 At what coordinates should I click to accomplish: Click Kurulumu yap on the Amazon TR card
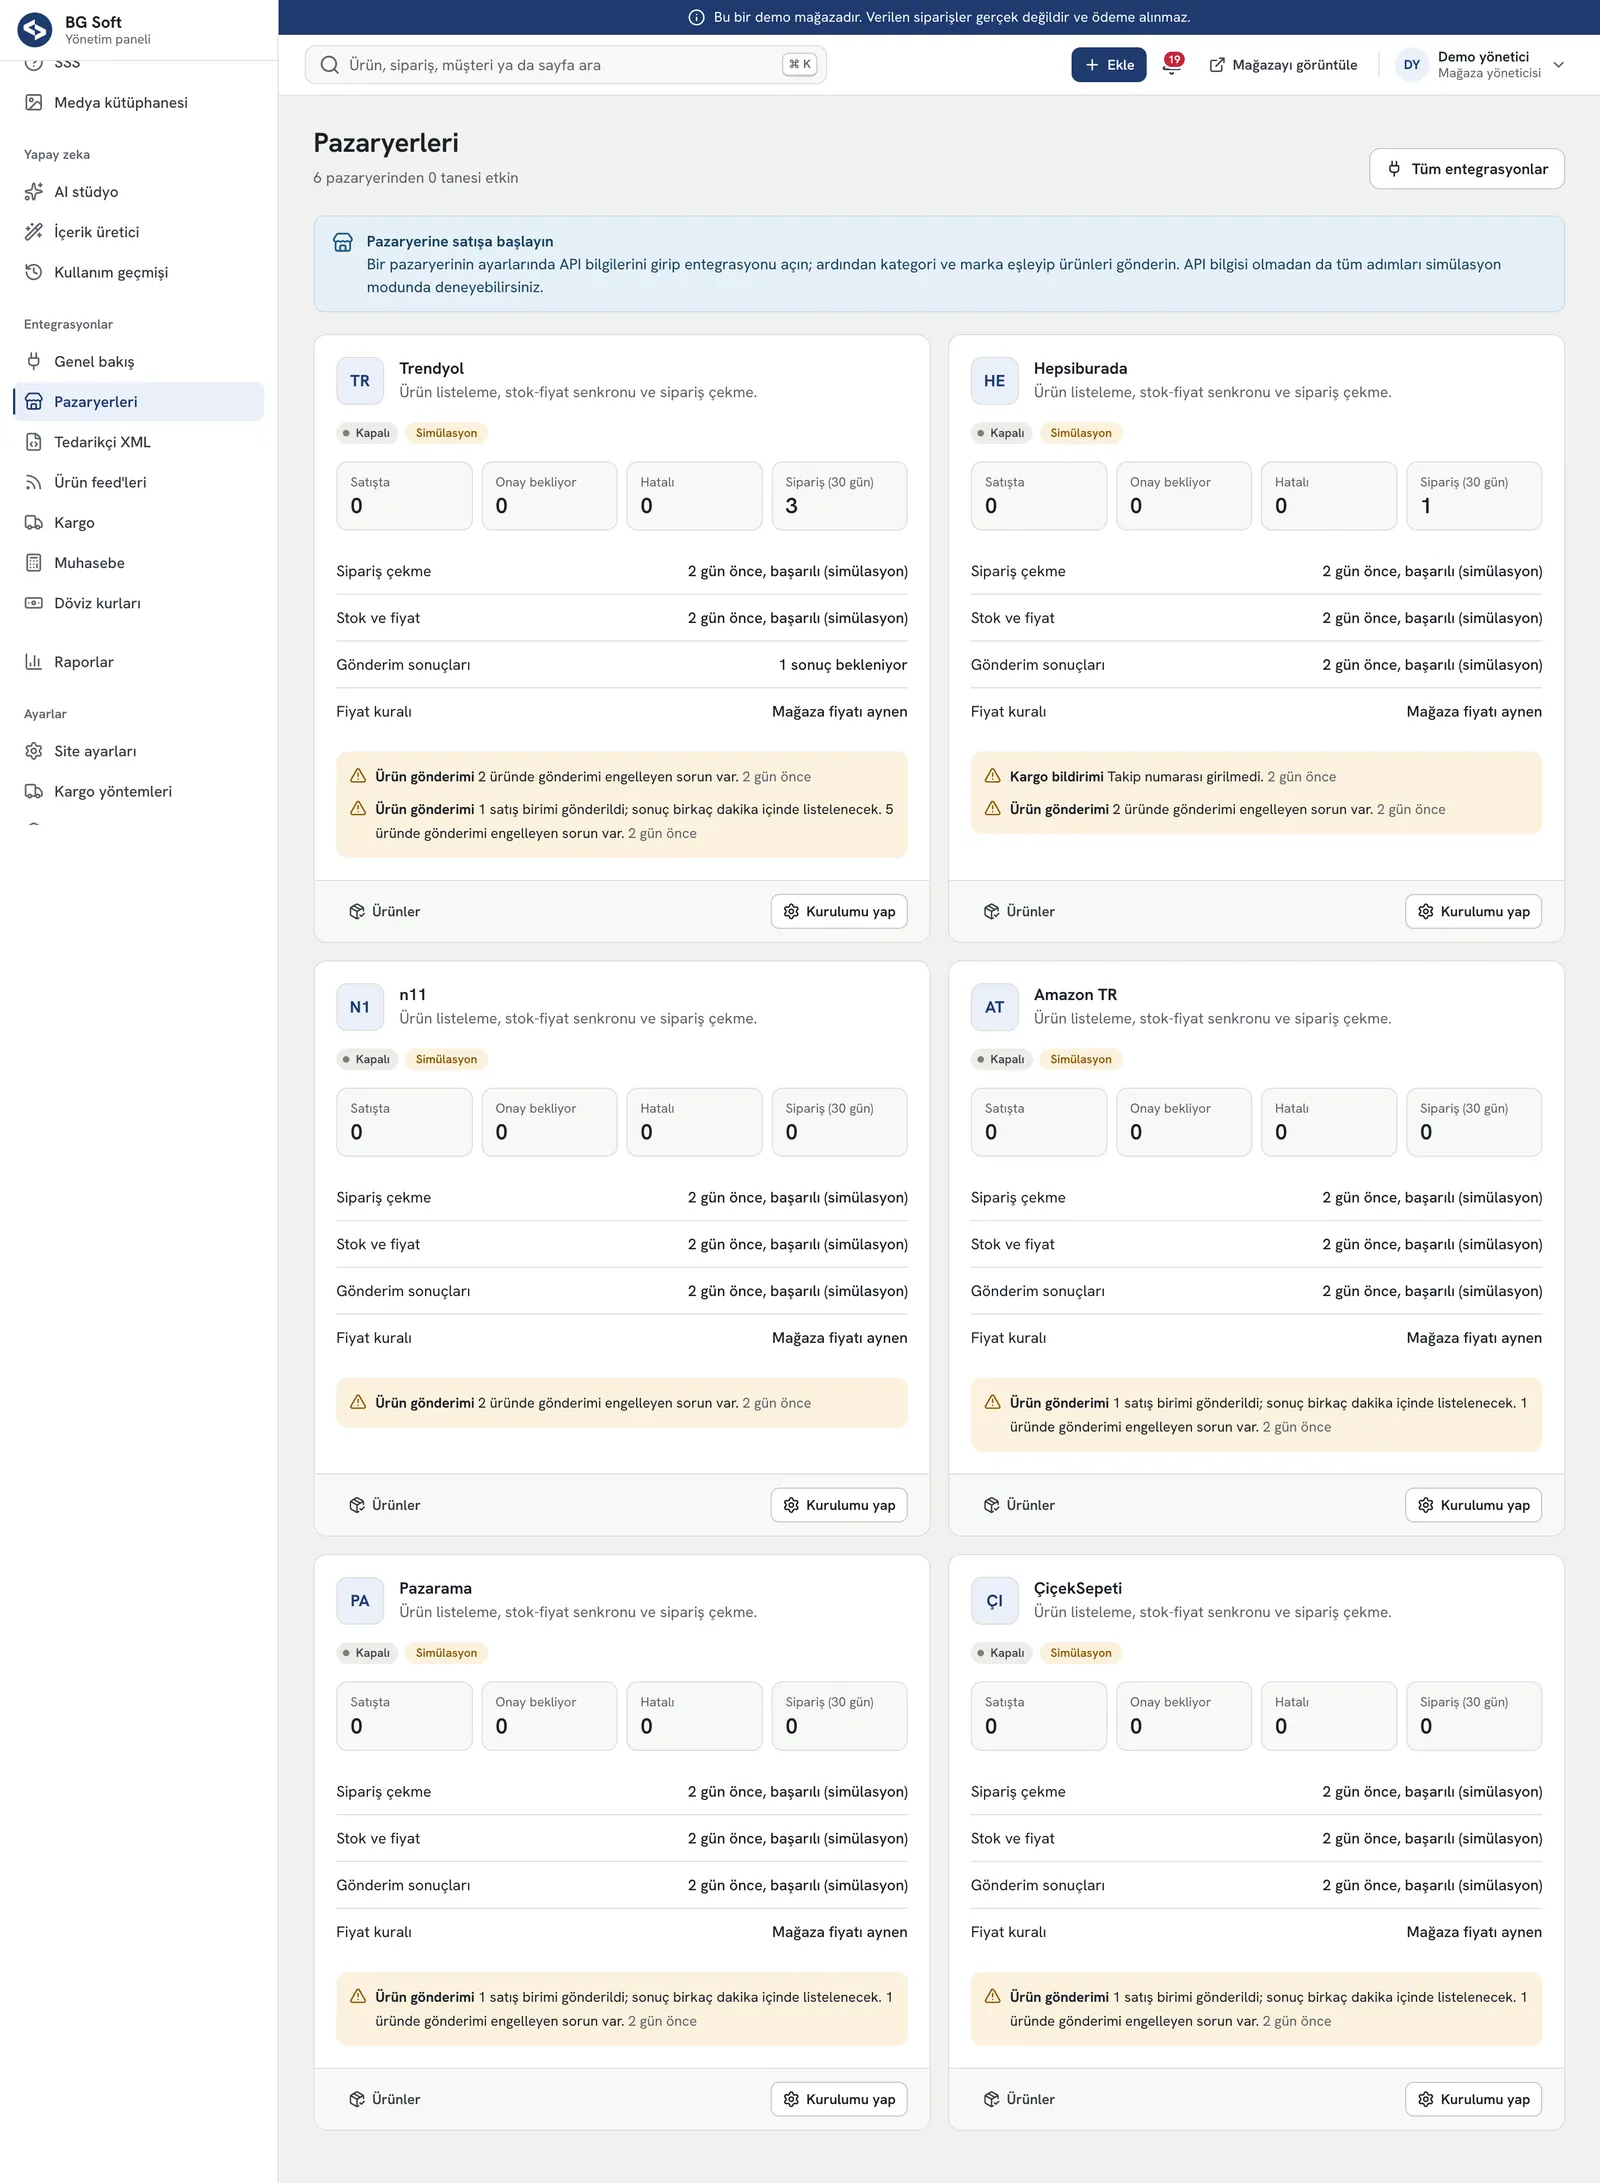pyautogui.click(x=1473, y=1505)
